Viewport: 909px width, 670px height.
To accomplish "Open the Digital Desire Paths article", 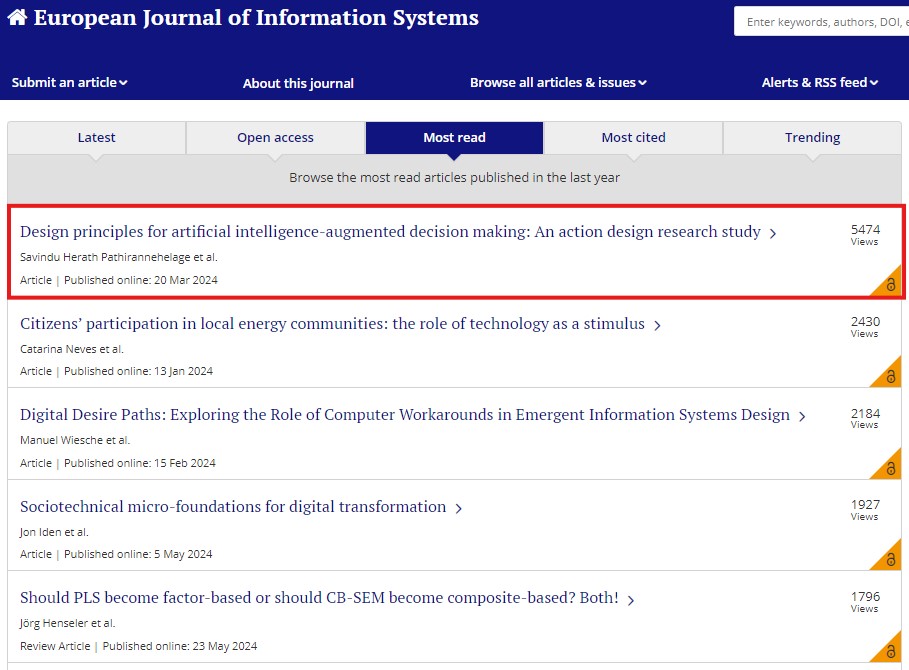I will tap(405, 414).
